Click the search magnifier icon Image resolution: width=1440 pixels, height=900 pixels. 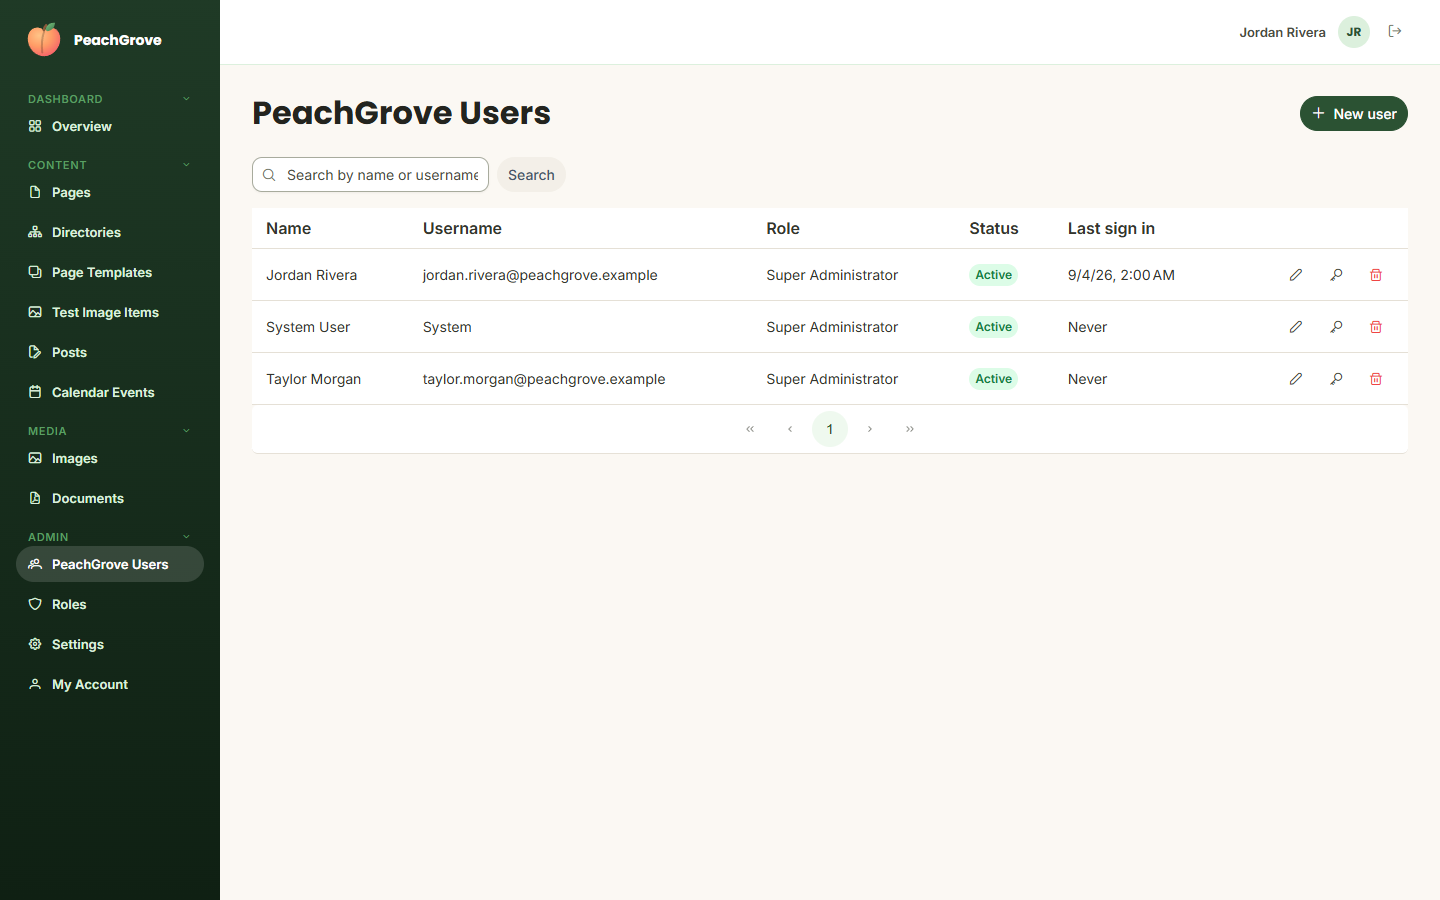pos(269,175)
